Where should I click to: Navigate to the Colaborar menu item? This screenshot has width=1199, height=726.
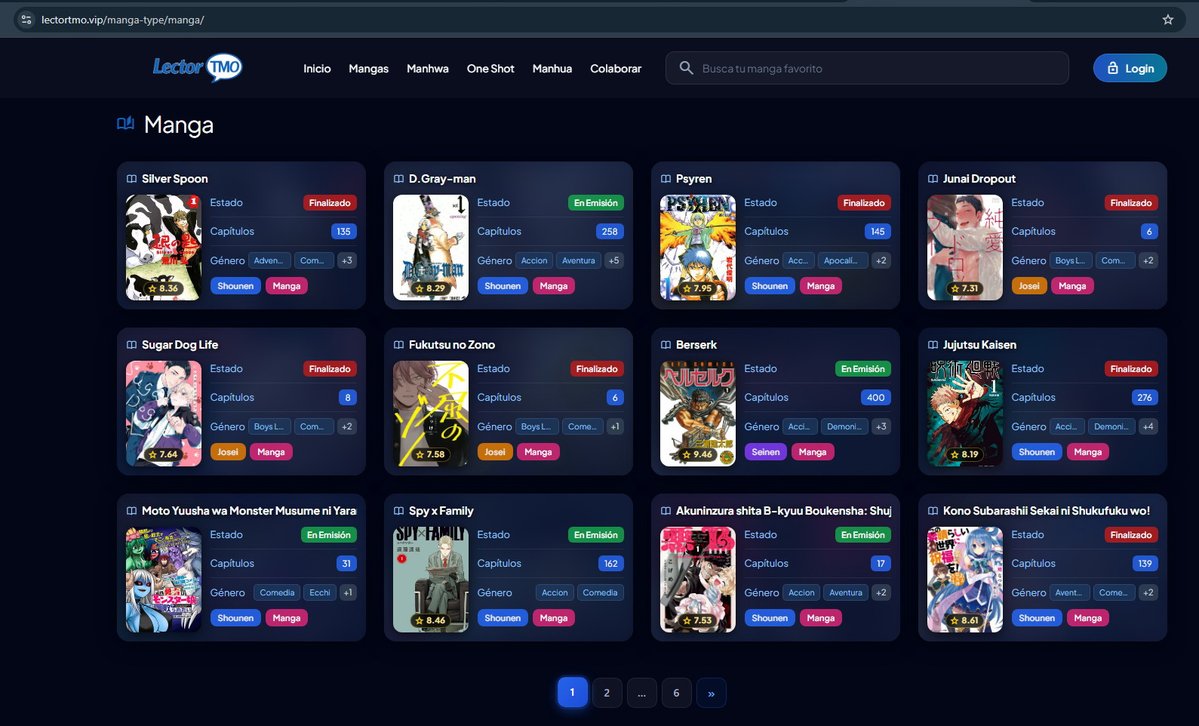tap(615, 68)
